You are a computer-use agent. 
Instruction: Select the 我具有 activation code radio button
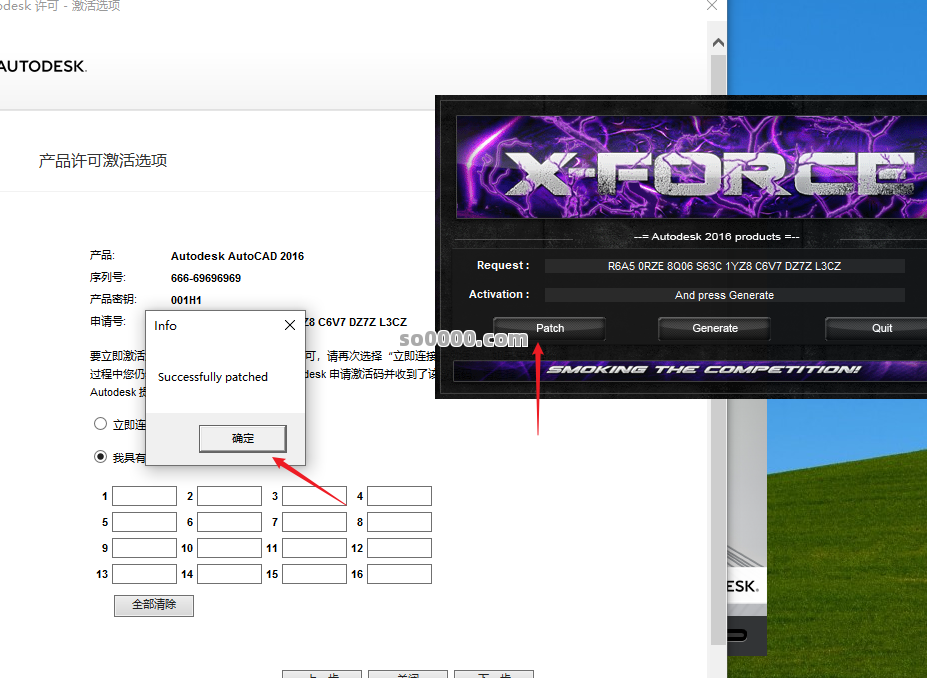click(x=100, y=457)
